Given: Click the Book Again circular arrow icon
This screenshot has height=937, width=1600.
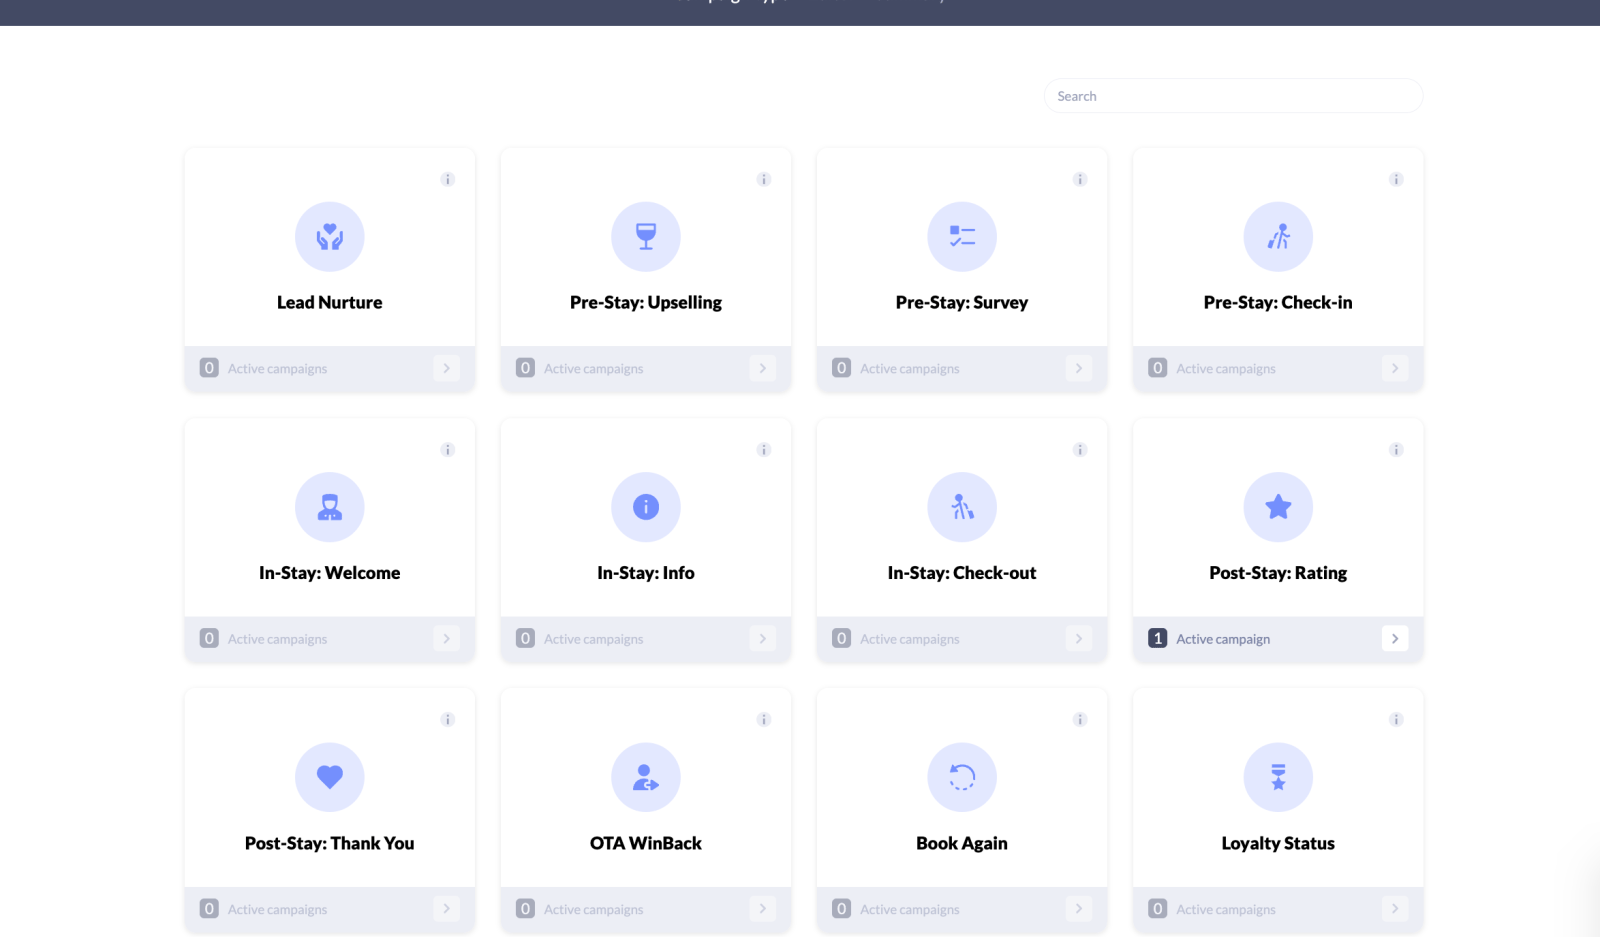Looking at the screenshot, I should click(962, 777).
